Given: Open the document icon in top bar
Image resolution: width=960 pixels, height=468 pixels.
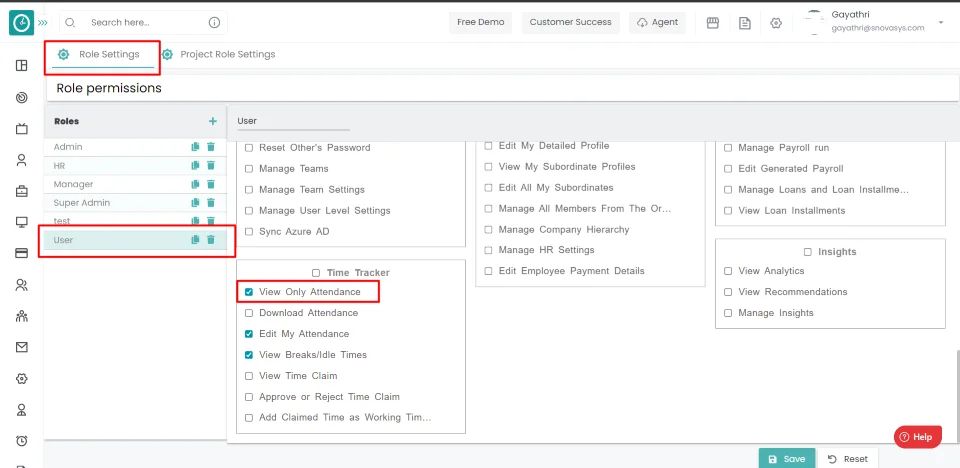Looking at the screenshot, I should click(x=745, y=23).
